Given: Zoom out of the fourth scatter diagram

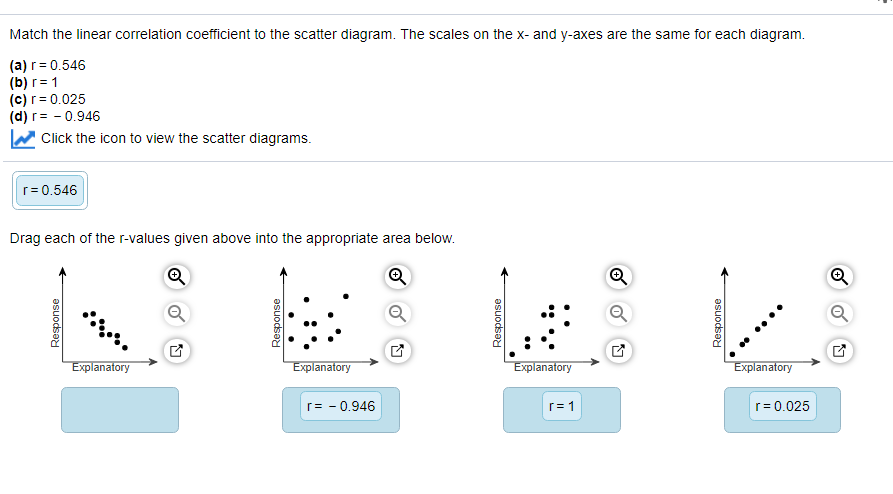Looking at the screenshot, I should click(839, 313).
